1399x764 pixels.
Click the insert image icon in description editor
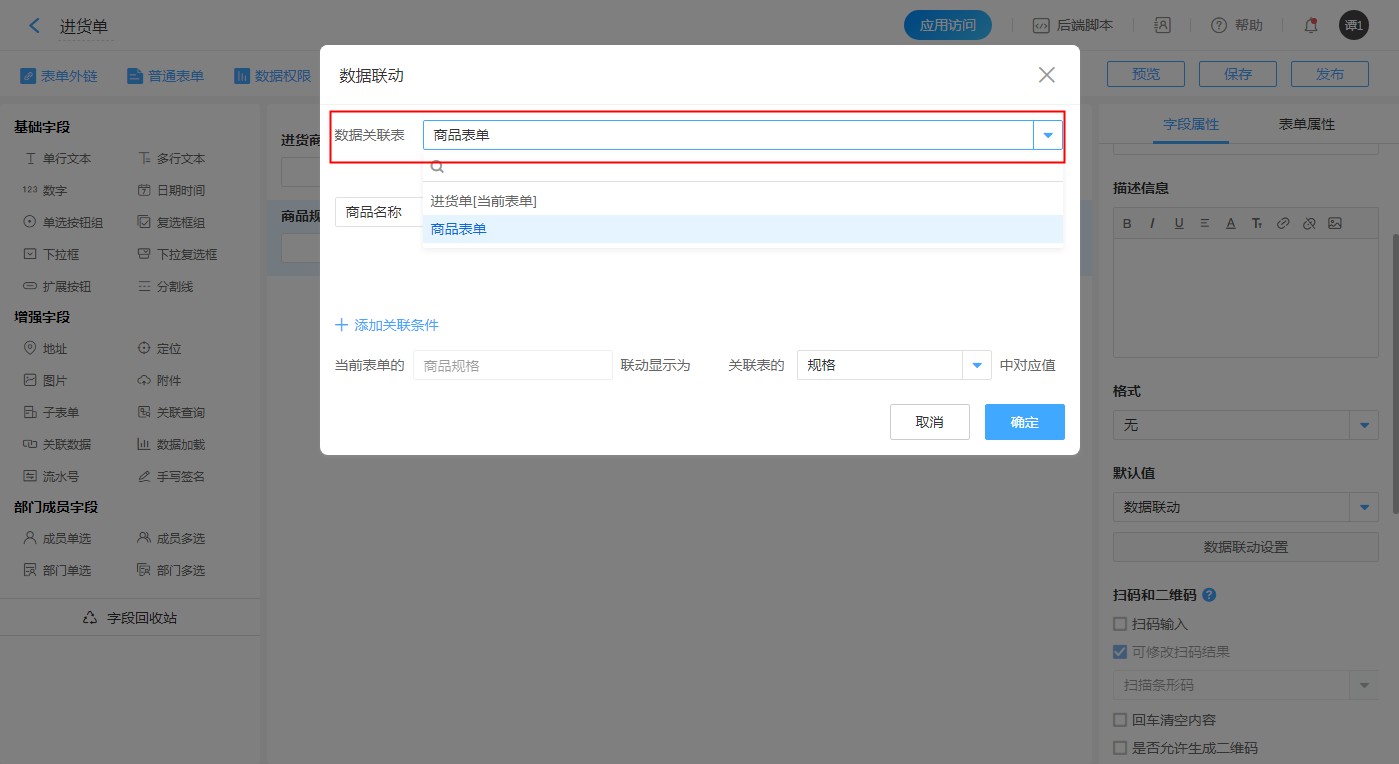(1335, 223)
